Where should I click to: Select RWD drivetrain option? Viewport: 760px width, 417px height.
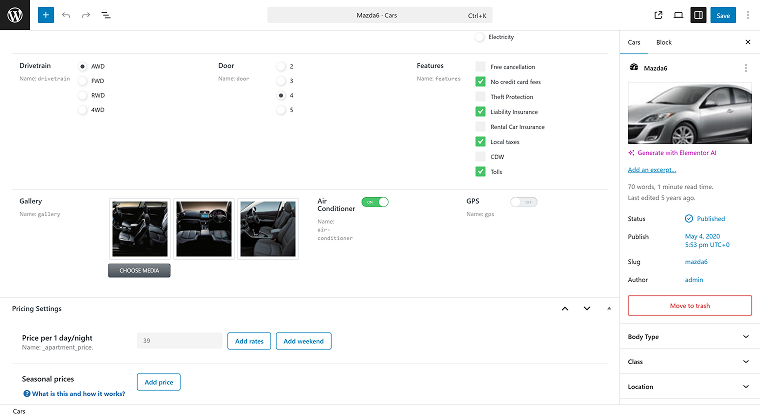(x=82, y=96)
